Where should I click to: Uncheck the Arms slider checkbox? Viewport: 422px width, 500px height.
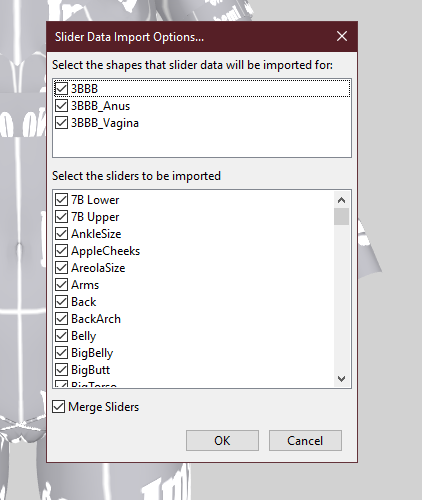[61, 285]
